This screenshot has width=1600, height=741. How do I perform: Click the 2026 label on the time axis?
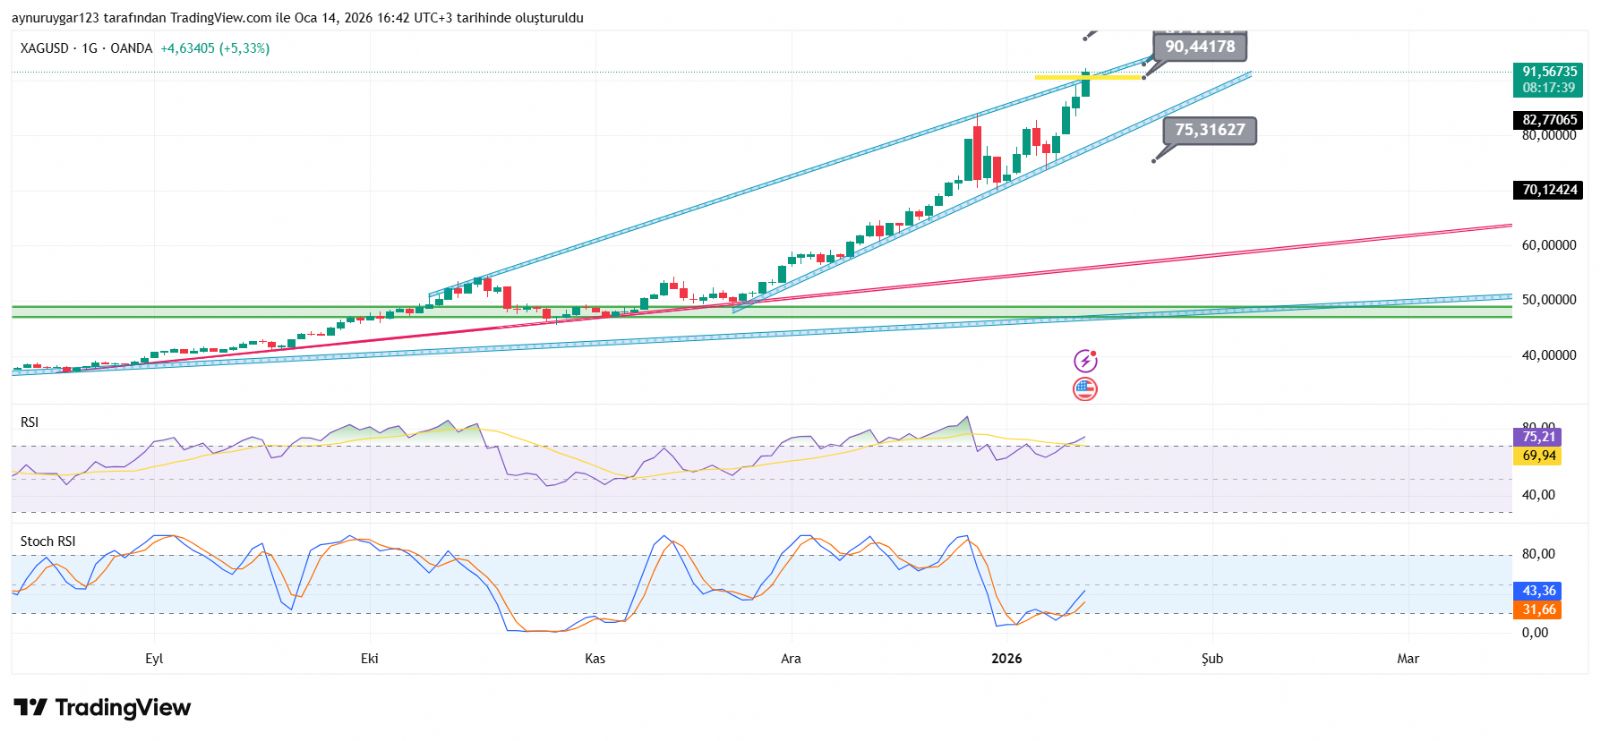click(1006, 658)
